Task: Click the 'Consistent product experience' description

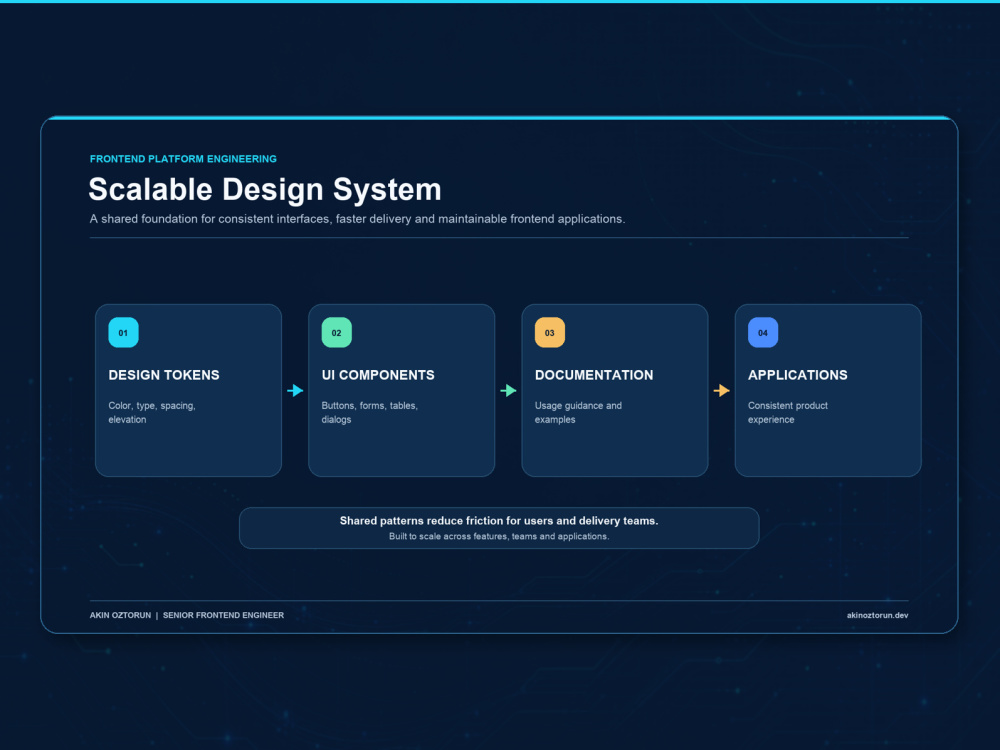Action: (788, 413)
